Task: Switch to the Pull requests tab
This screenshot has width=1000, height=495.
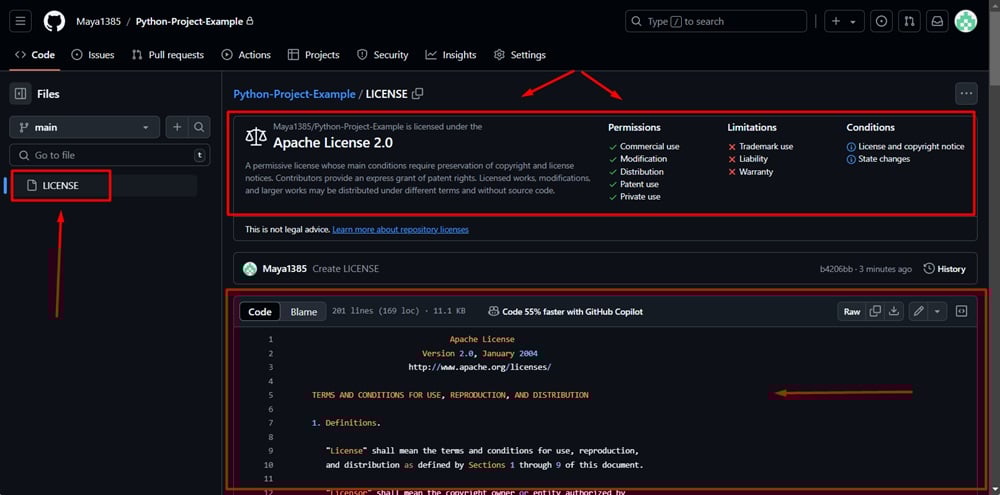Action: [168, 55]
